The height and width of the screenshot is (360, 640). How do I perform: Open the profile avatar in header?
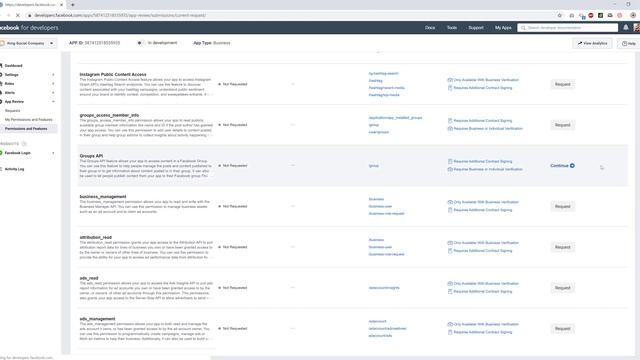click(x=636, y=27)
